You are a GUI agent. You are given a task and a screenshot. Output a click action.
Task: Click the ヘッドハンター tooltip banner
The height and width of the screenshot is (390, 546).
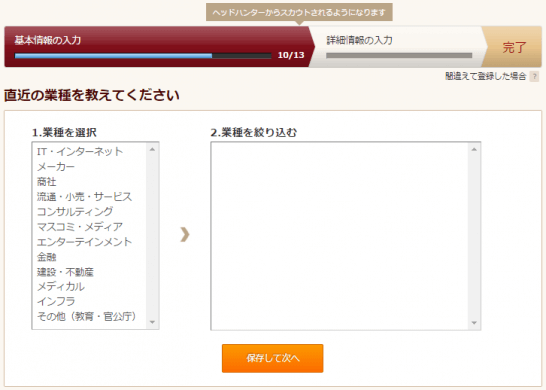[x=299, y=13]
